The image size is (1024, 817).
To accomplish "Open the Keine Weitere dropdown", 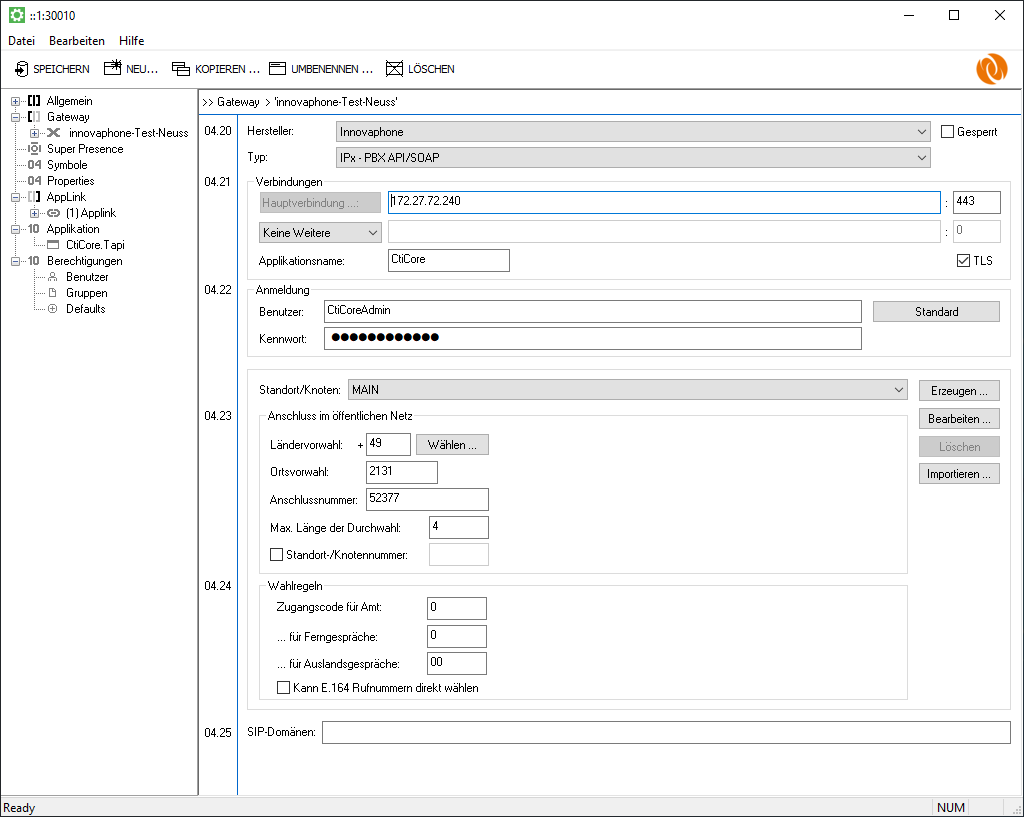I will click(319, 232).
